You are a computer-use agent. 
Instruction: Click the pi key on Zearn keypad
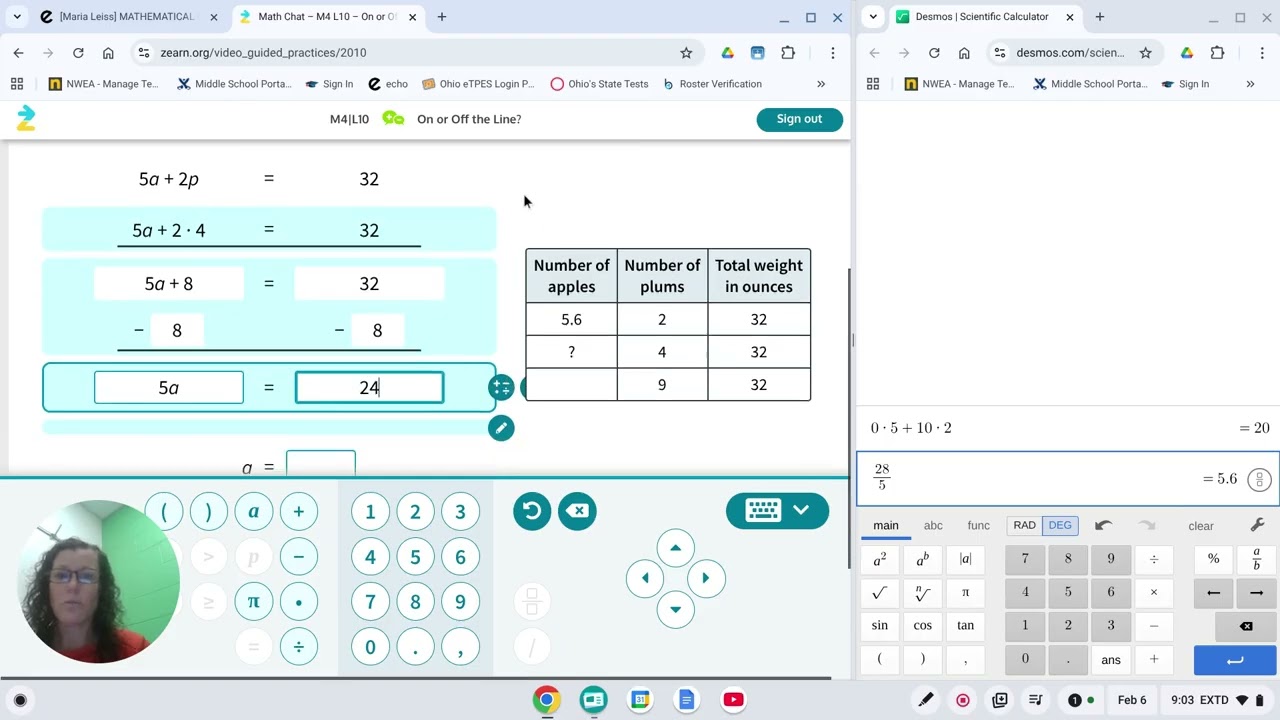click(254, 602)
